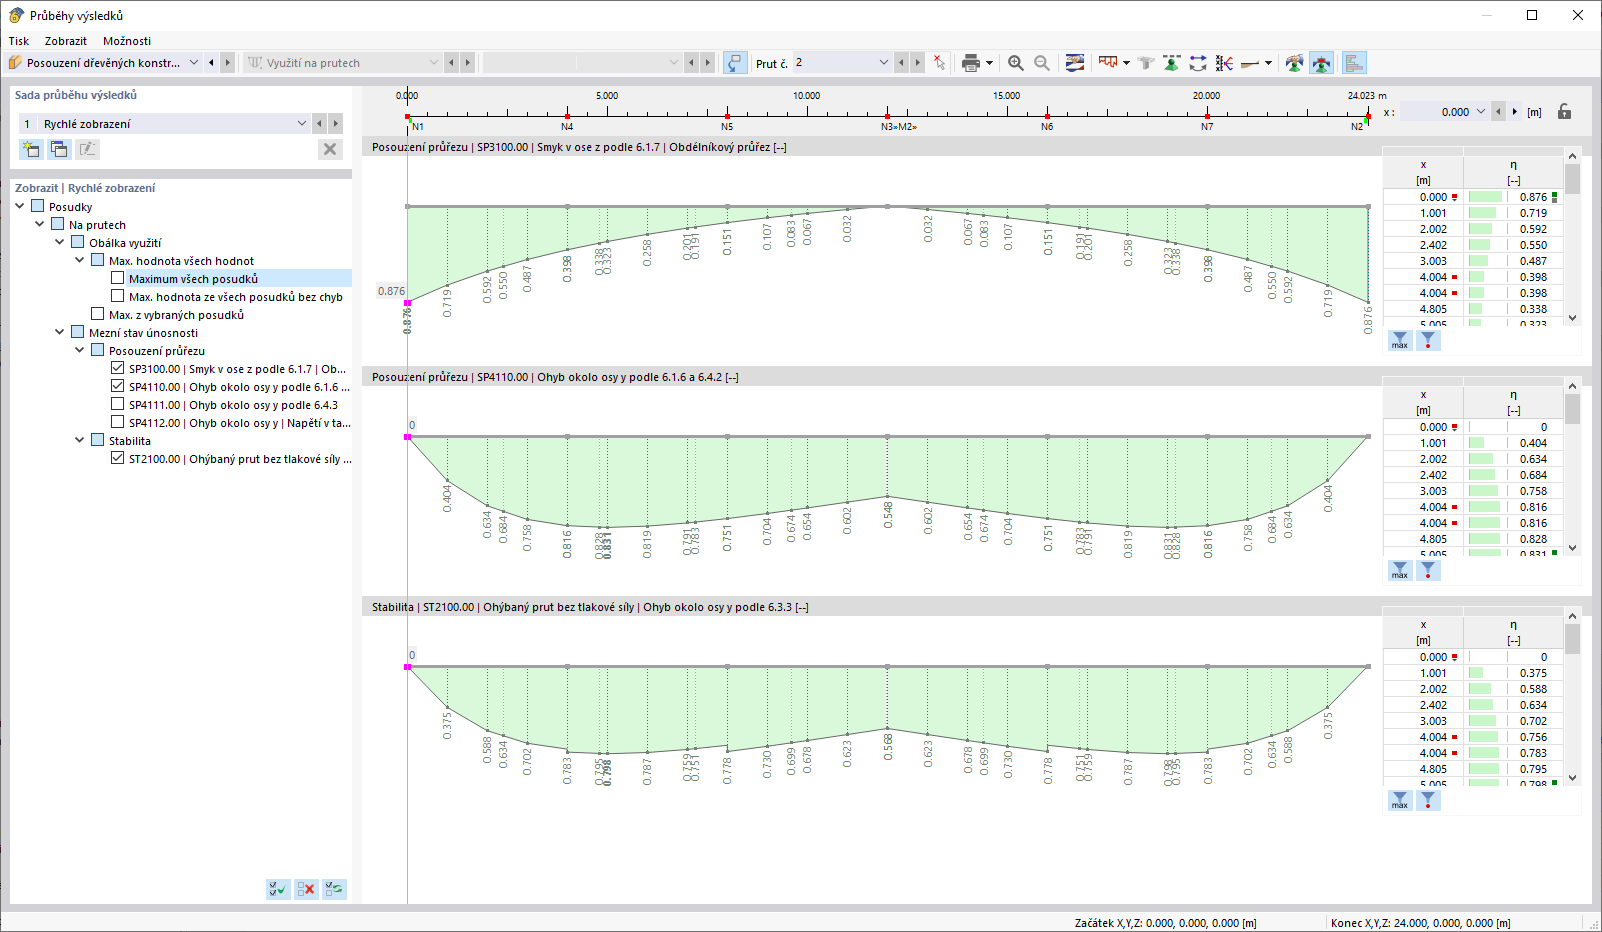Click the select-member cursor icon with red X
The width and height of the screenshot is (1602, 932).
coord(939,63)
